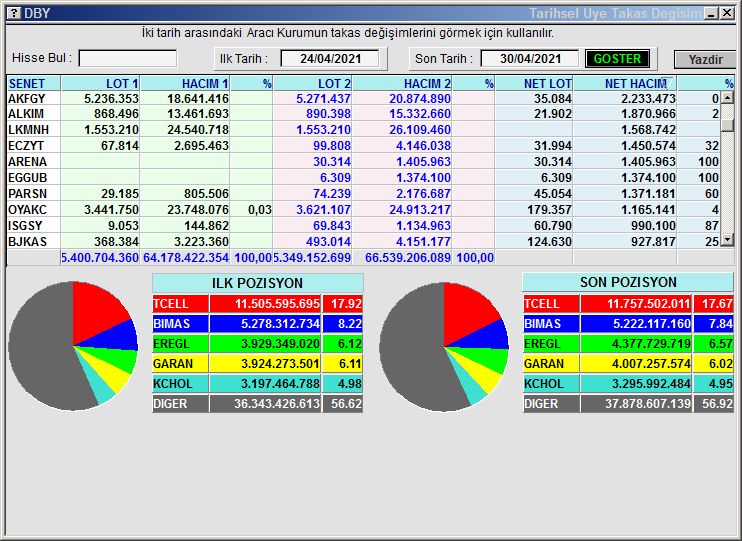Click the NET HACIM value 2.233.473
The width and height of the screenshot is (742, 541).
coord(648,98)
